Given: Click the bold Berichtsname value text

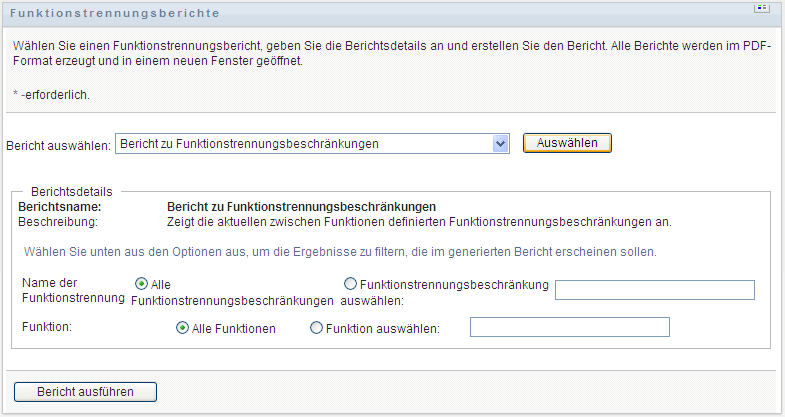Looking at the screenshot, I should tap(301, 207).
